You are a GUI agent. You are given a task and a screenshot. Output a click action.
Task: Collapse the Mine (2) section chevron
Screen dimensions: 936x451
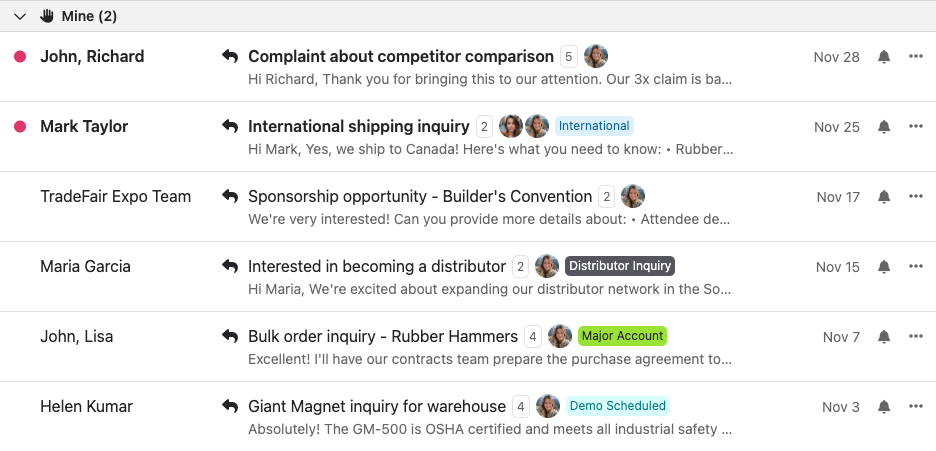[20, 16]
